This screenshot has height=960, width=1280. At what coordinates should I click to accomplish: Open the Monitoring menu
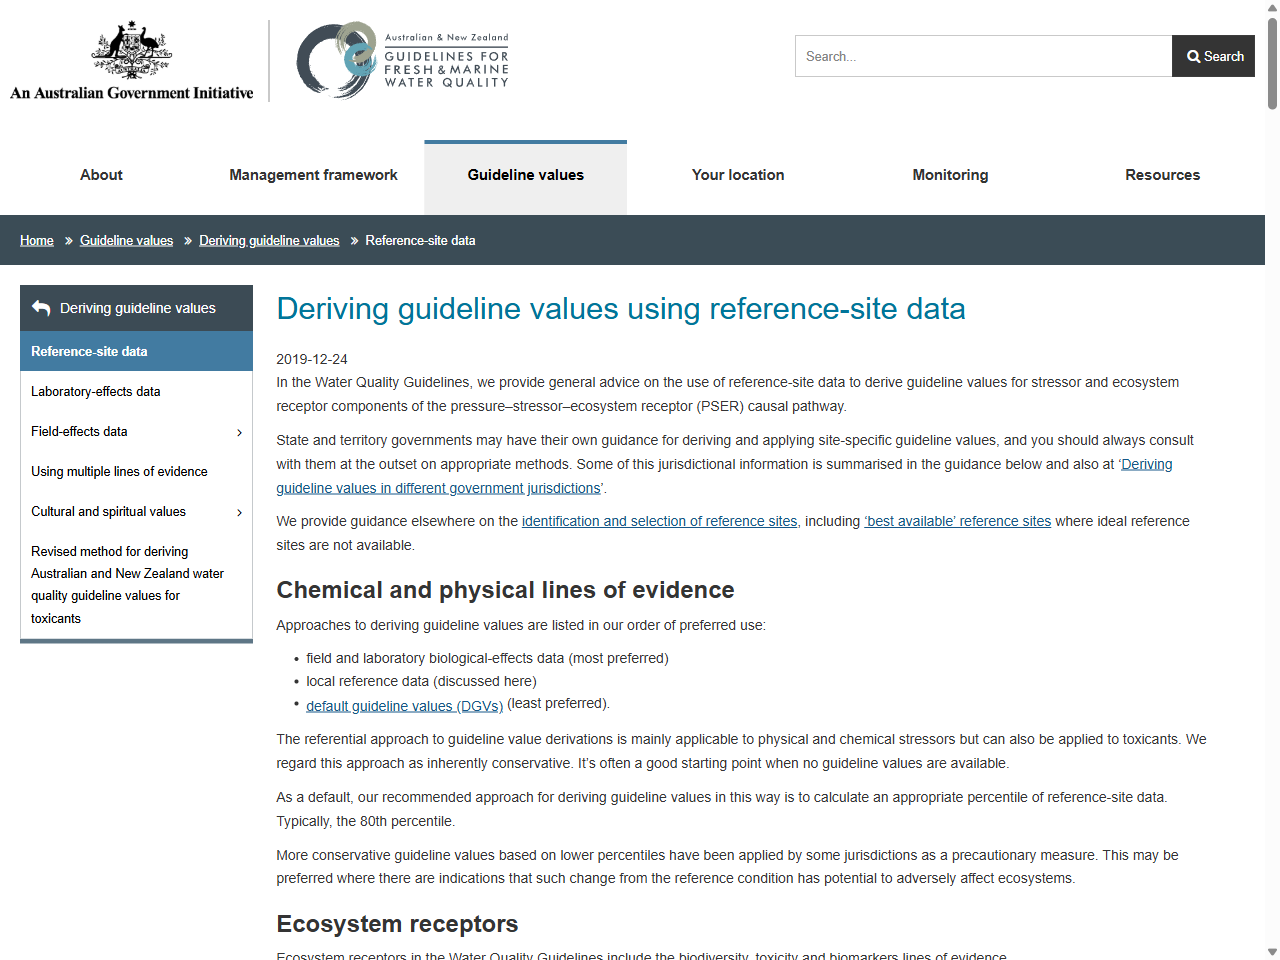pyautogui.click(x=950, y=175)
